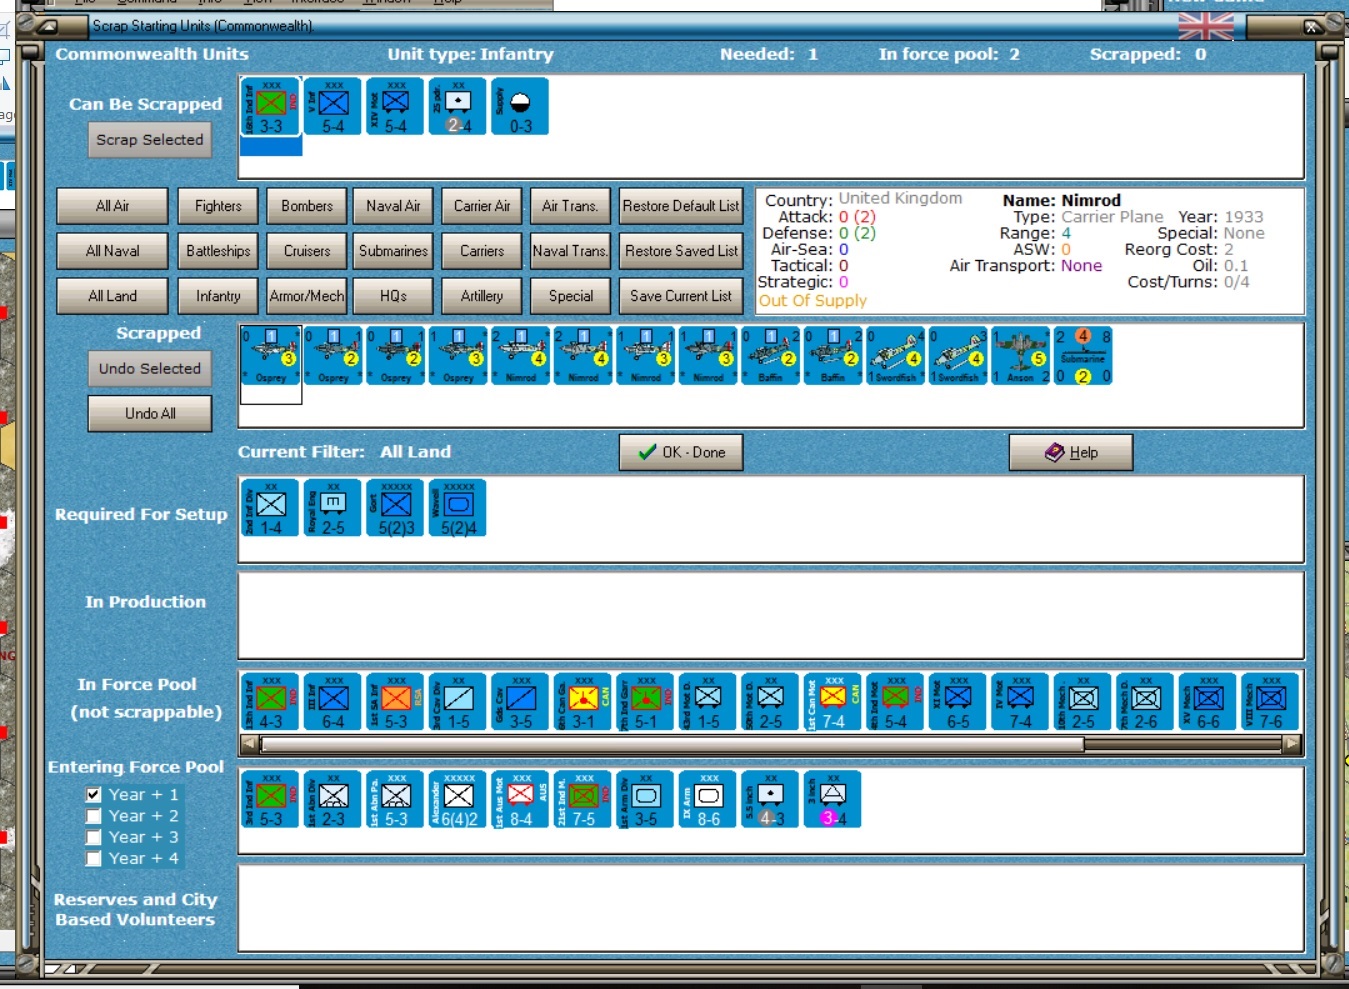
Task: Enable the Year + 3 checkbox
Action: point(94,837)
